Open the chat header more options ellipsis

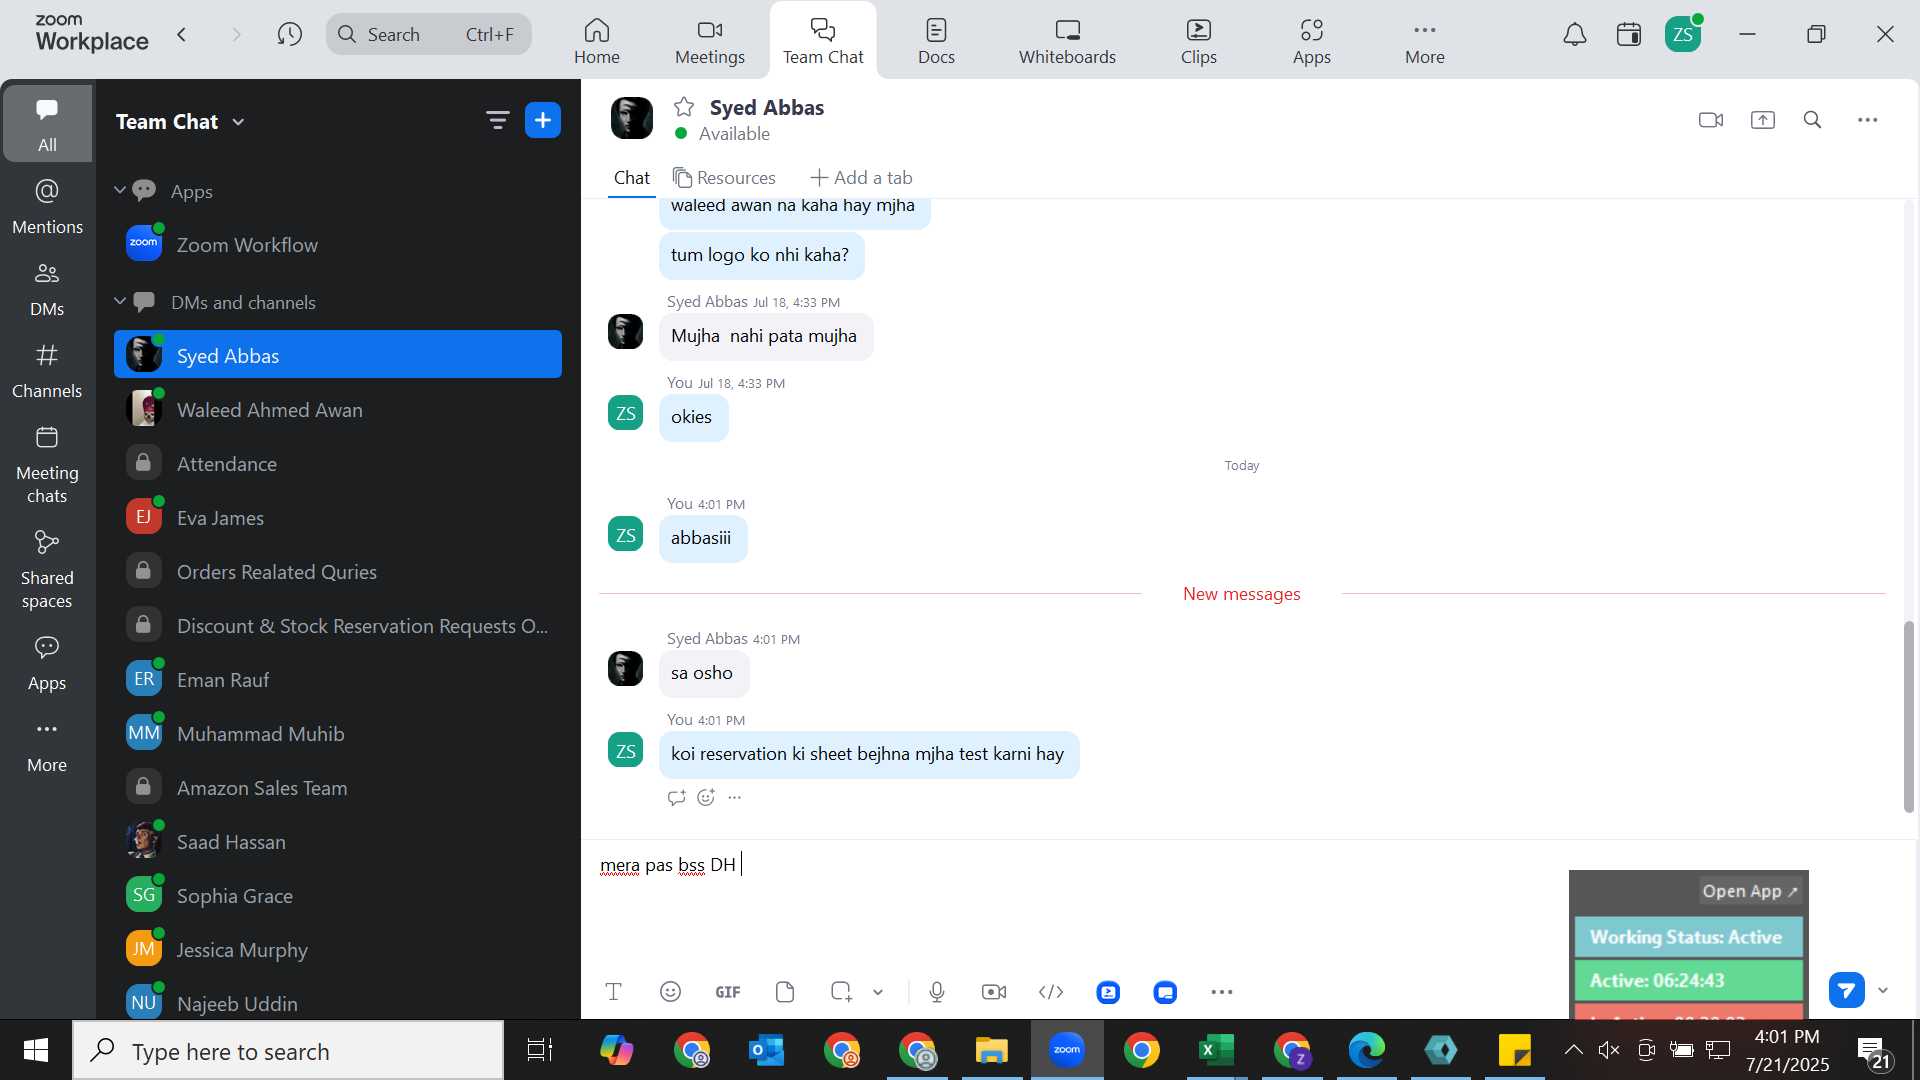[x=1867, y=120]
